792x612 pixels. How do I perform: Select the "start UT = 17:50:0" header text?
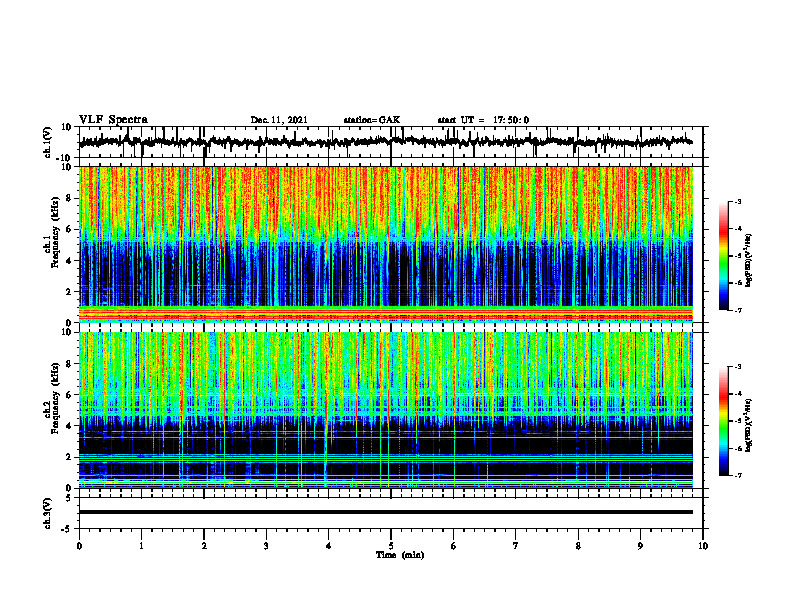[x=483, y=120]
